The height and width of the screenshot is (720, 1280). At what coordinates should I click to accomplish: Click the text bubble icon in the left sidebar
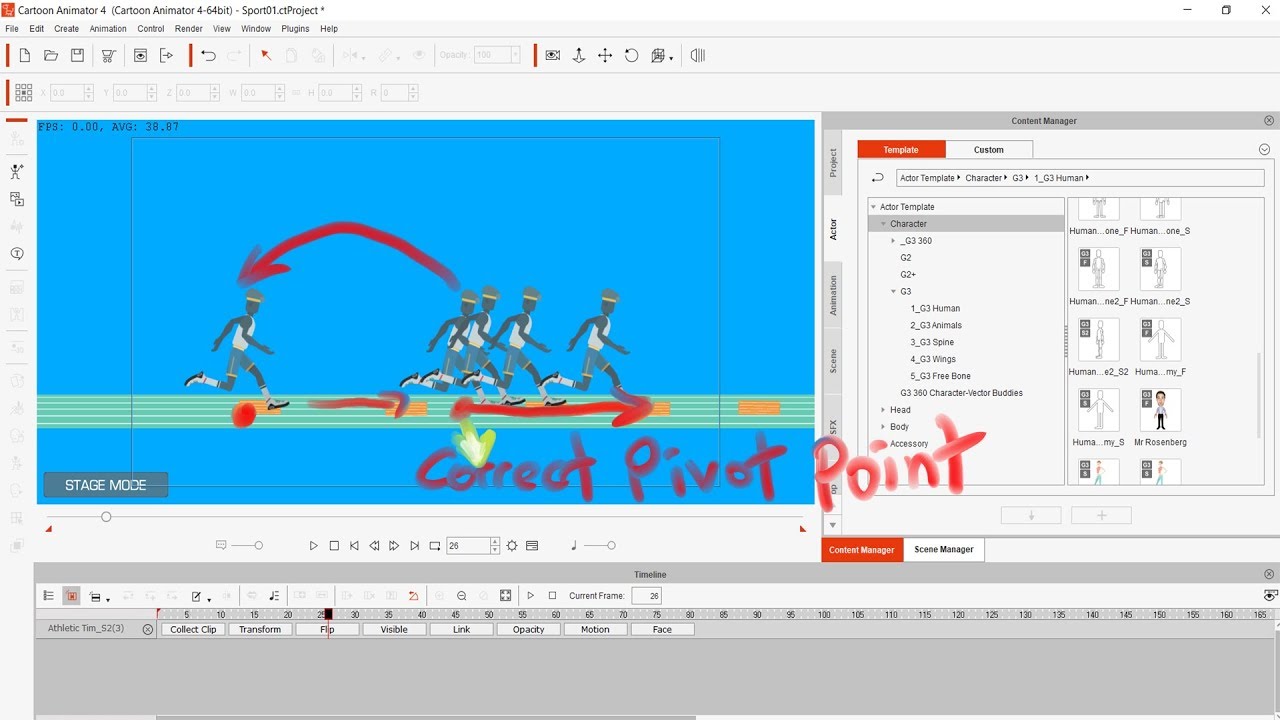pos(17,254)
